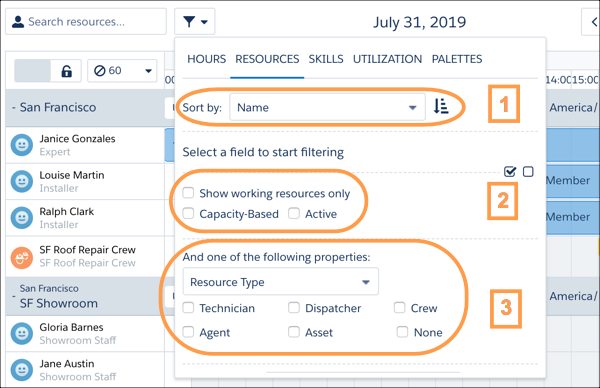
Task: Tick the Crew resource type
Action: pyautogui.click(x=399, y=307)
